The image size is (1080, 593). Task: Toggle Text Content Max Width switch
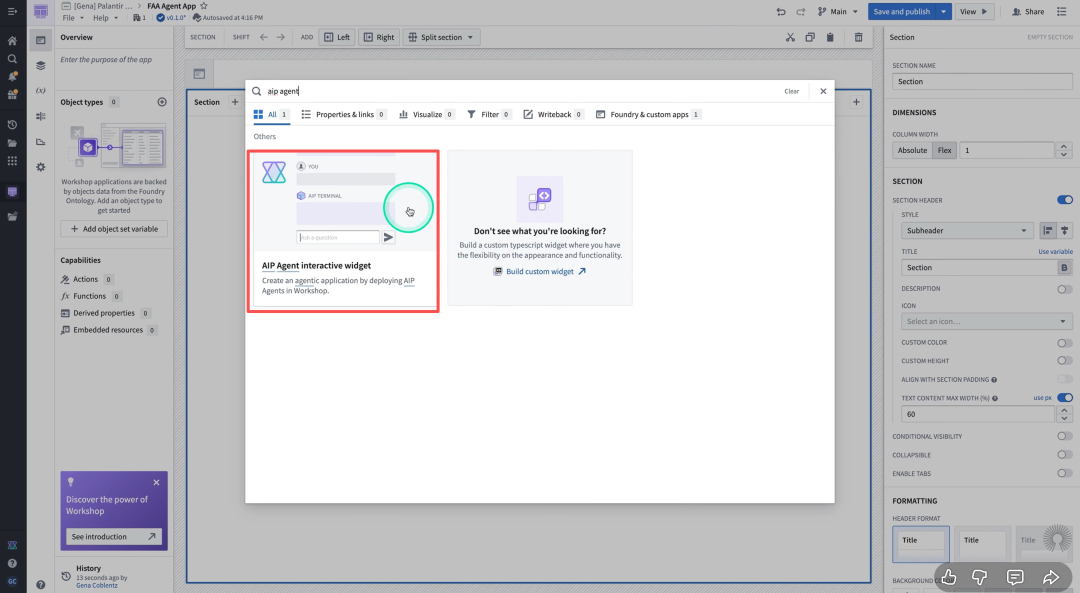(x=1065, y=397)
